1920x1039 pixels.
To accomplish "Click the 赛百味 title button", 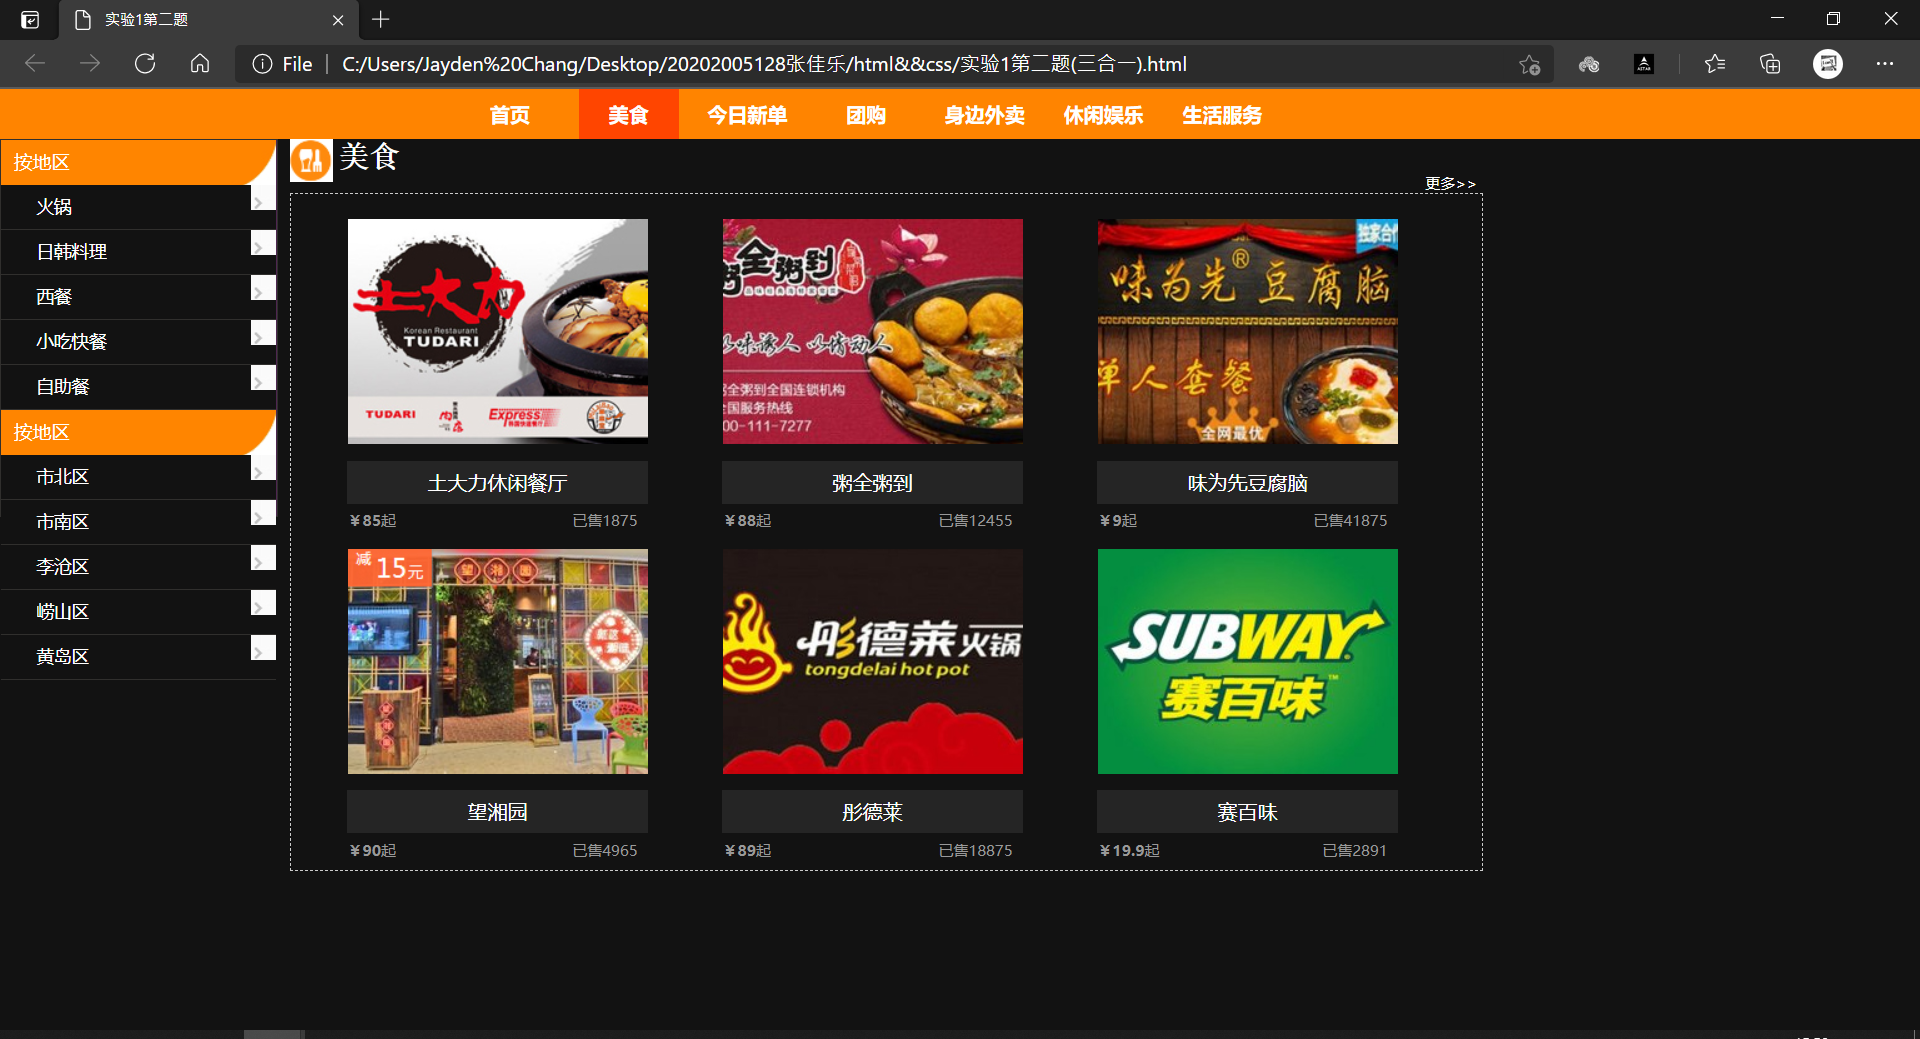I will point(1248,812).
